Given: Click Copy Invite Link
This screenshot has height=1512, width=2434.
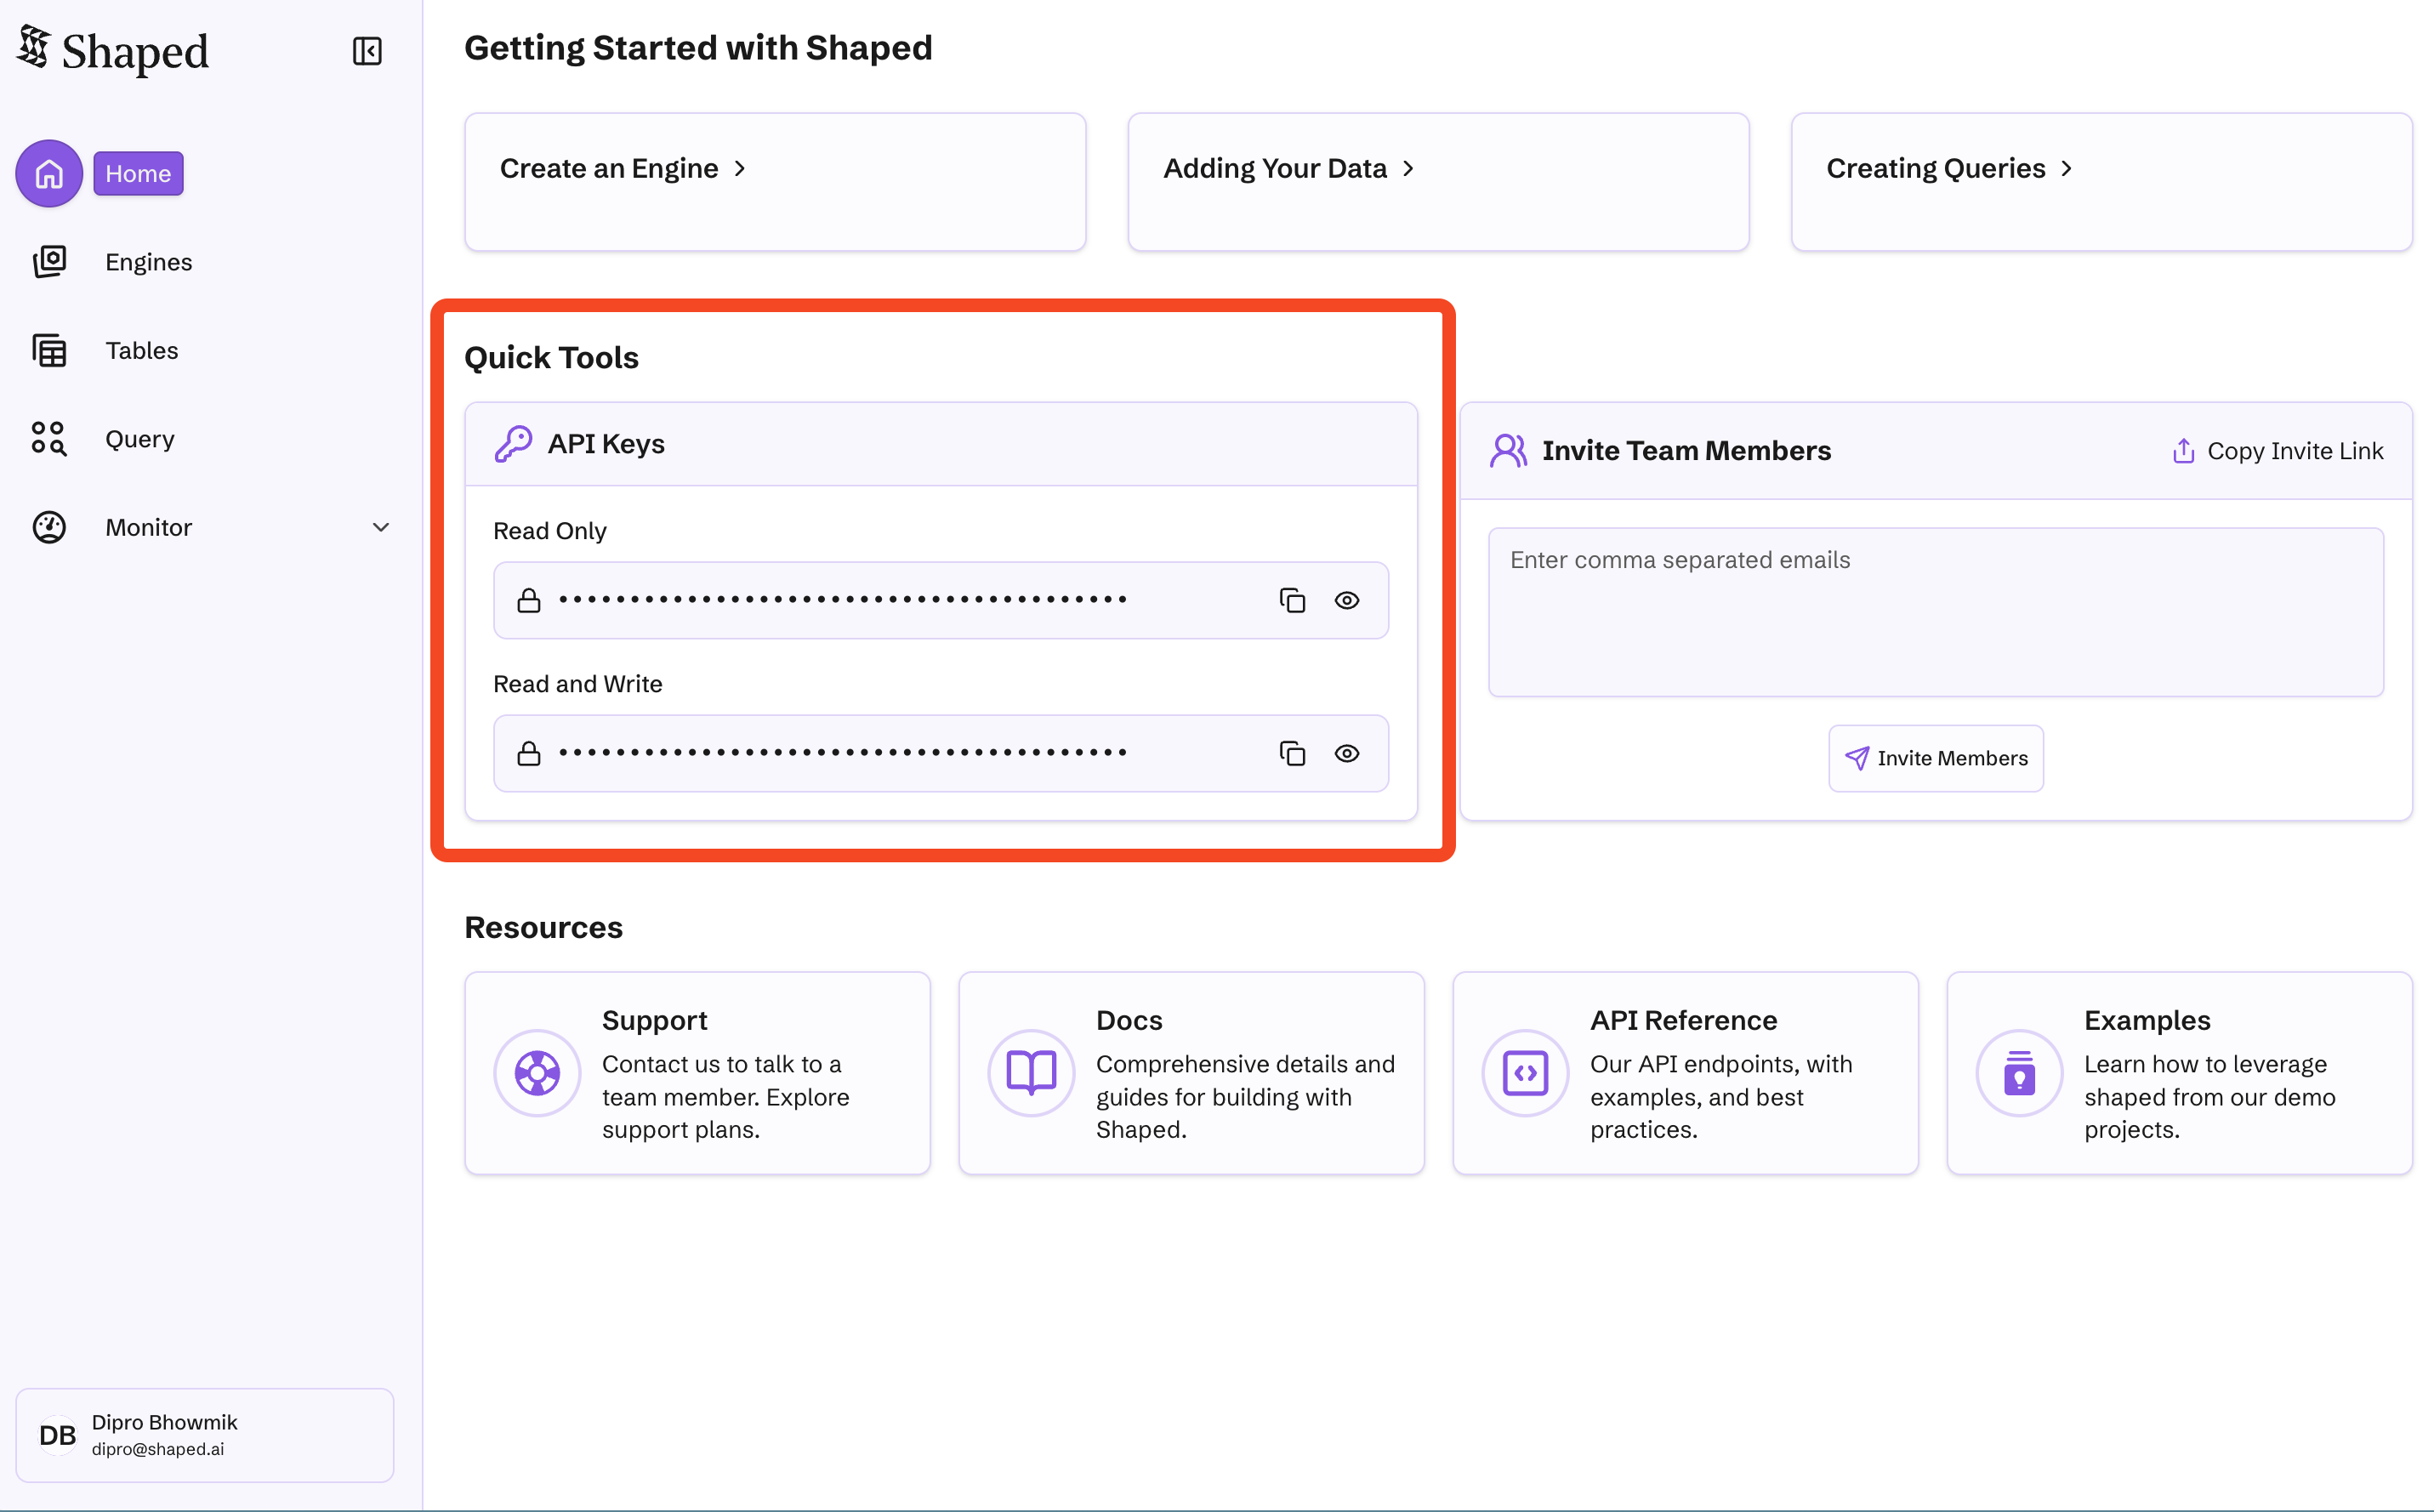Looking at the screenshot, I should click(2278, 451).
